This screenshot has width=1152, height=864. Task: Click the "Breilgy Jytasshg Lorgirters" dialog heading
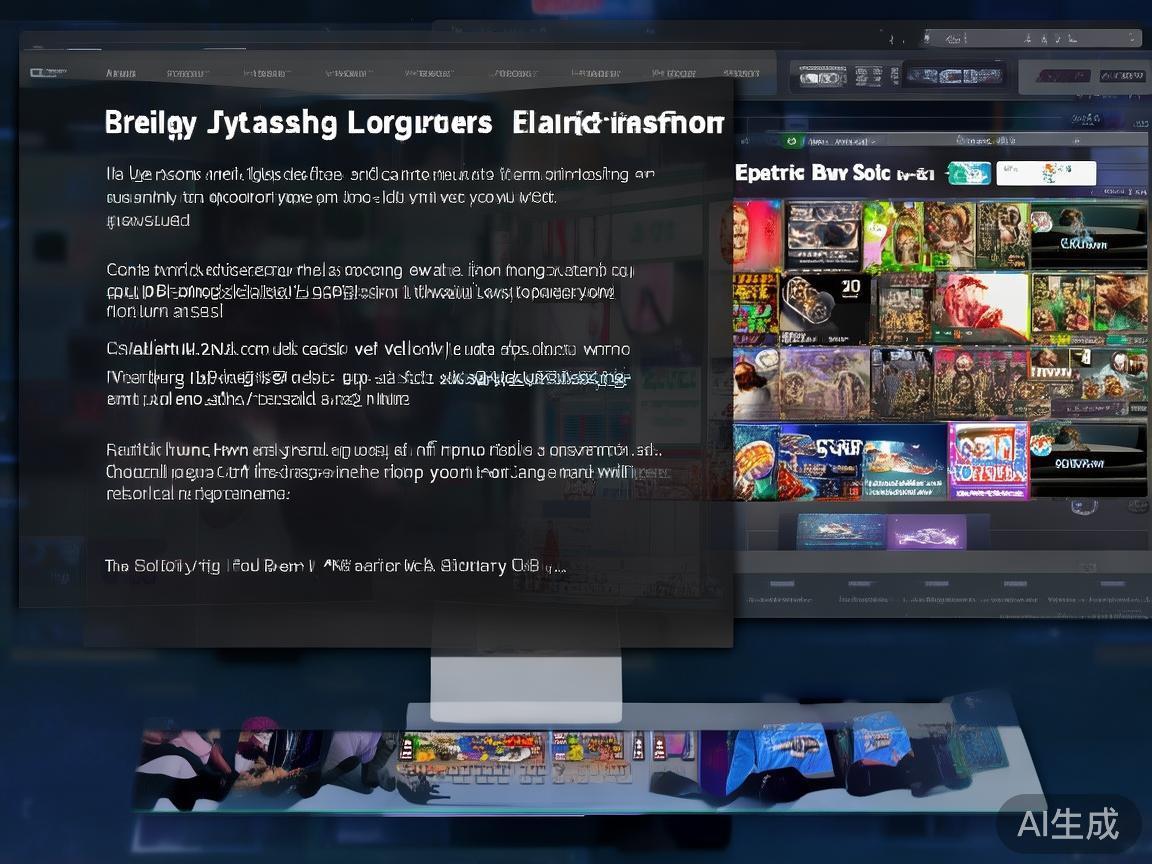point(298,123)
